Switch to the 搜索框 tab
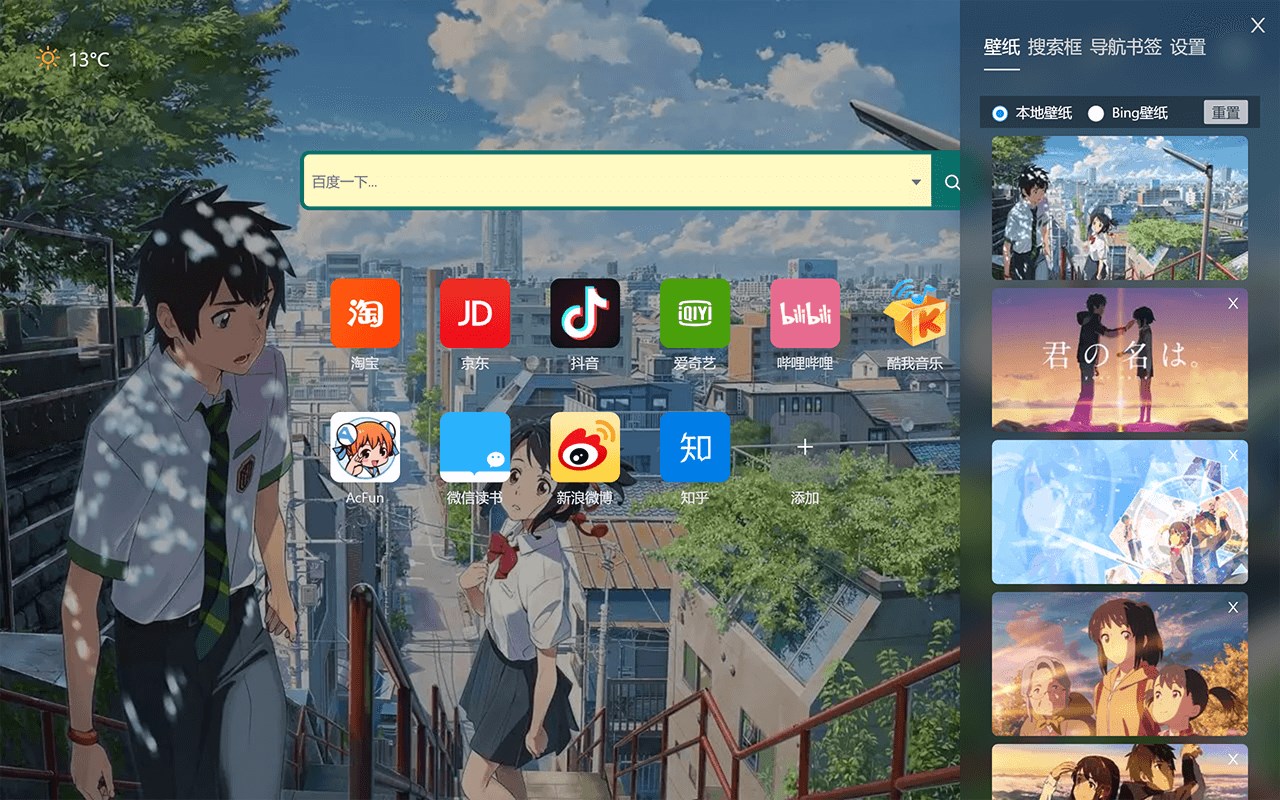Viewport: 1280px width, 800px height. (x=1055, y=47)
